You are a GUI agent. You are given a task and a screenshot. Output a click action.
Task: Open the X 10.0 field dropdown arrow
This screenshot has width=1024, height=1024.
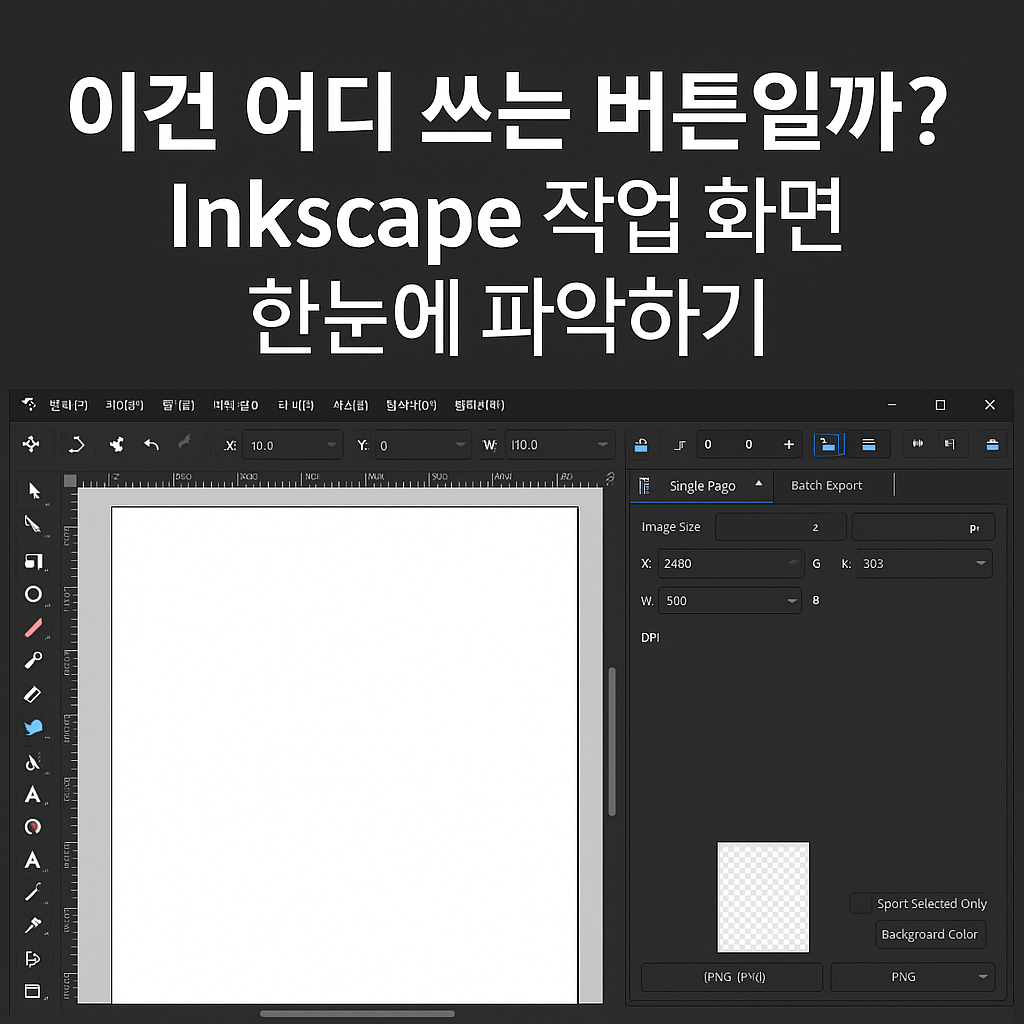click(x=331, y=445)
